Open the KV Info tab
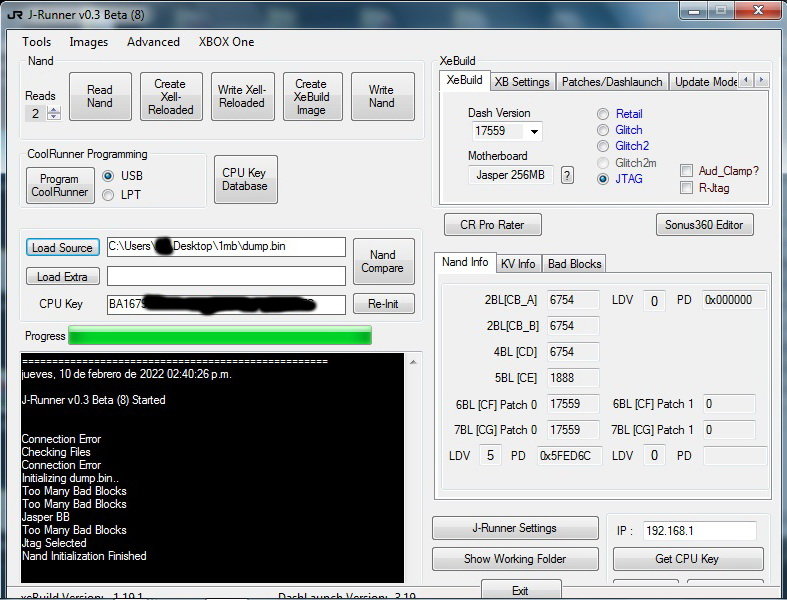This screenshot has height=600, width=787. point(518,264)
